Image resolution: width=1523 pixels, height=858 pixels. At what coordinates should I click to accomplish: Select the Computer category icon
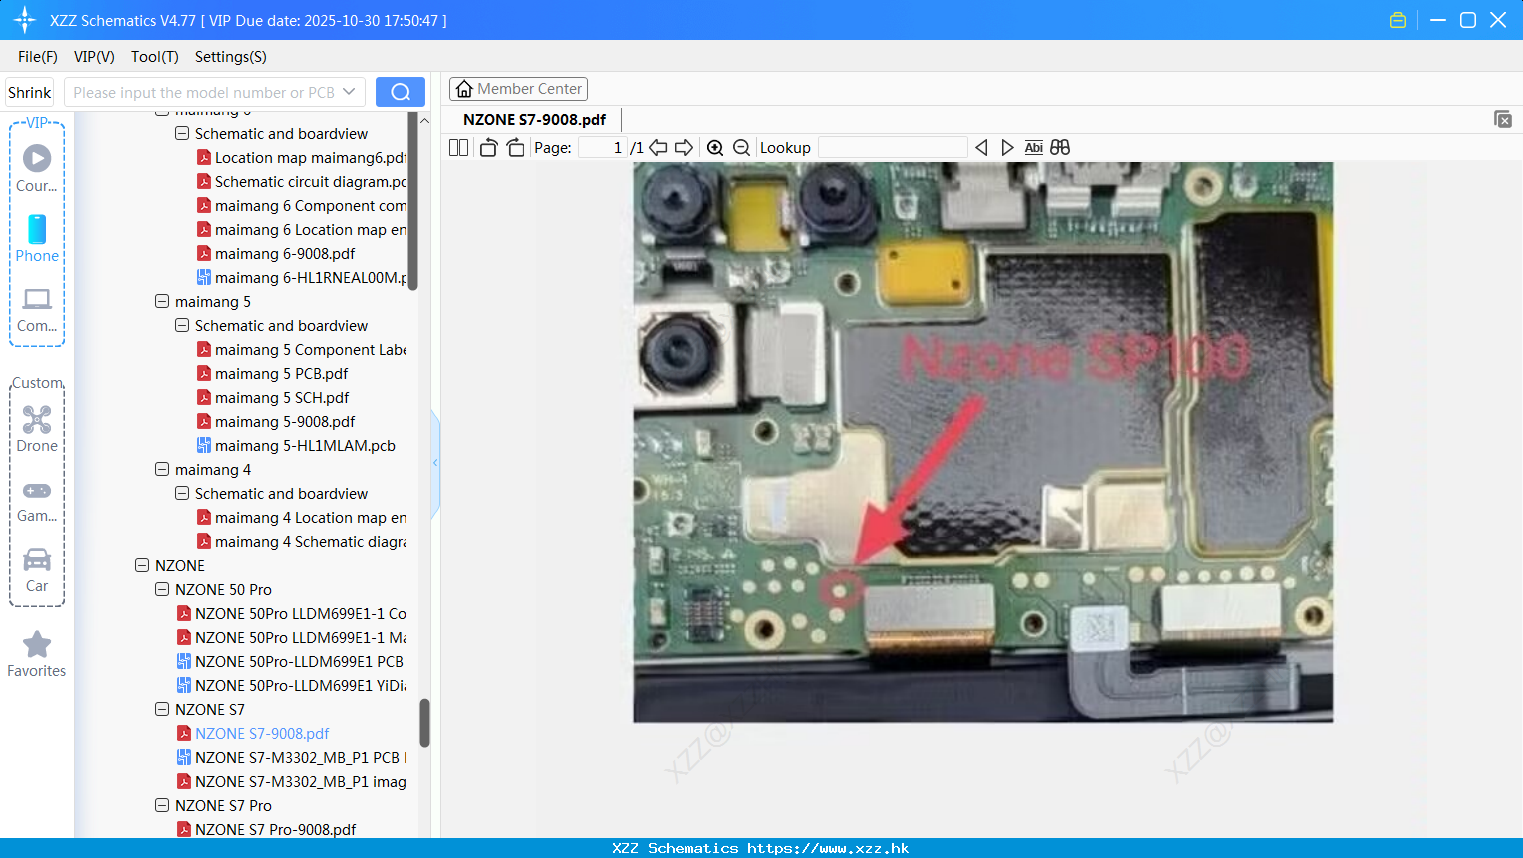[x=37, y=310]
